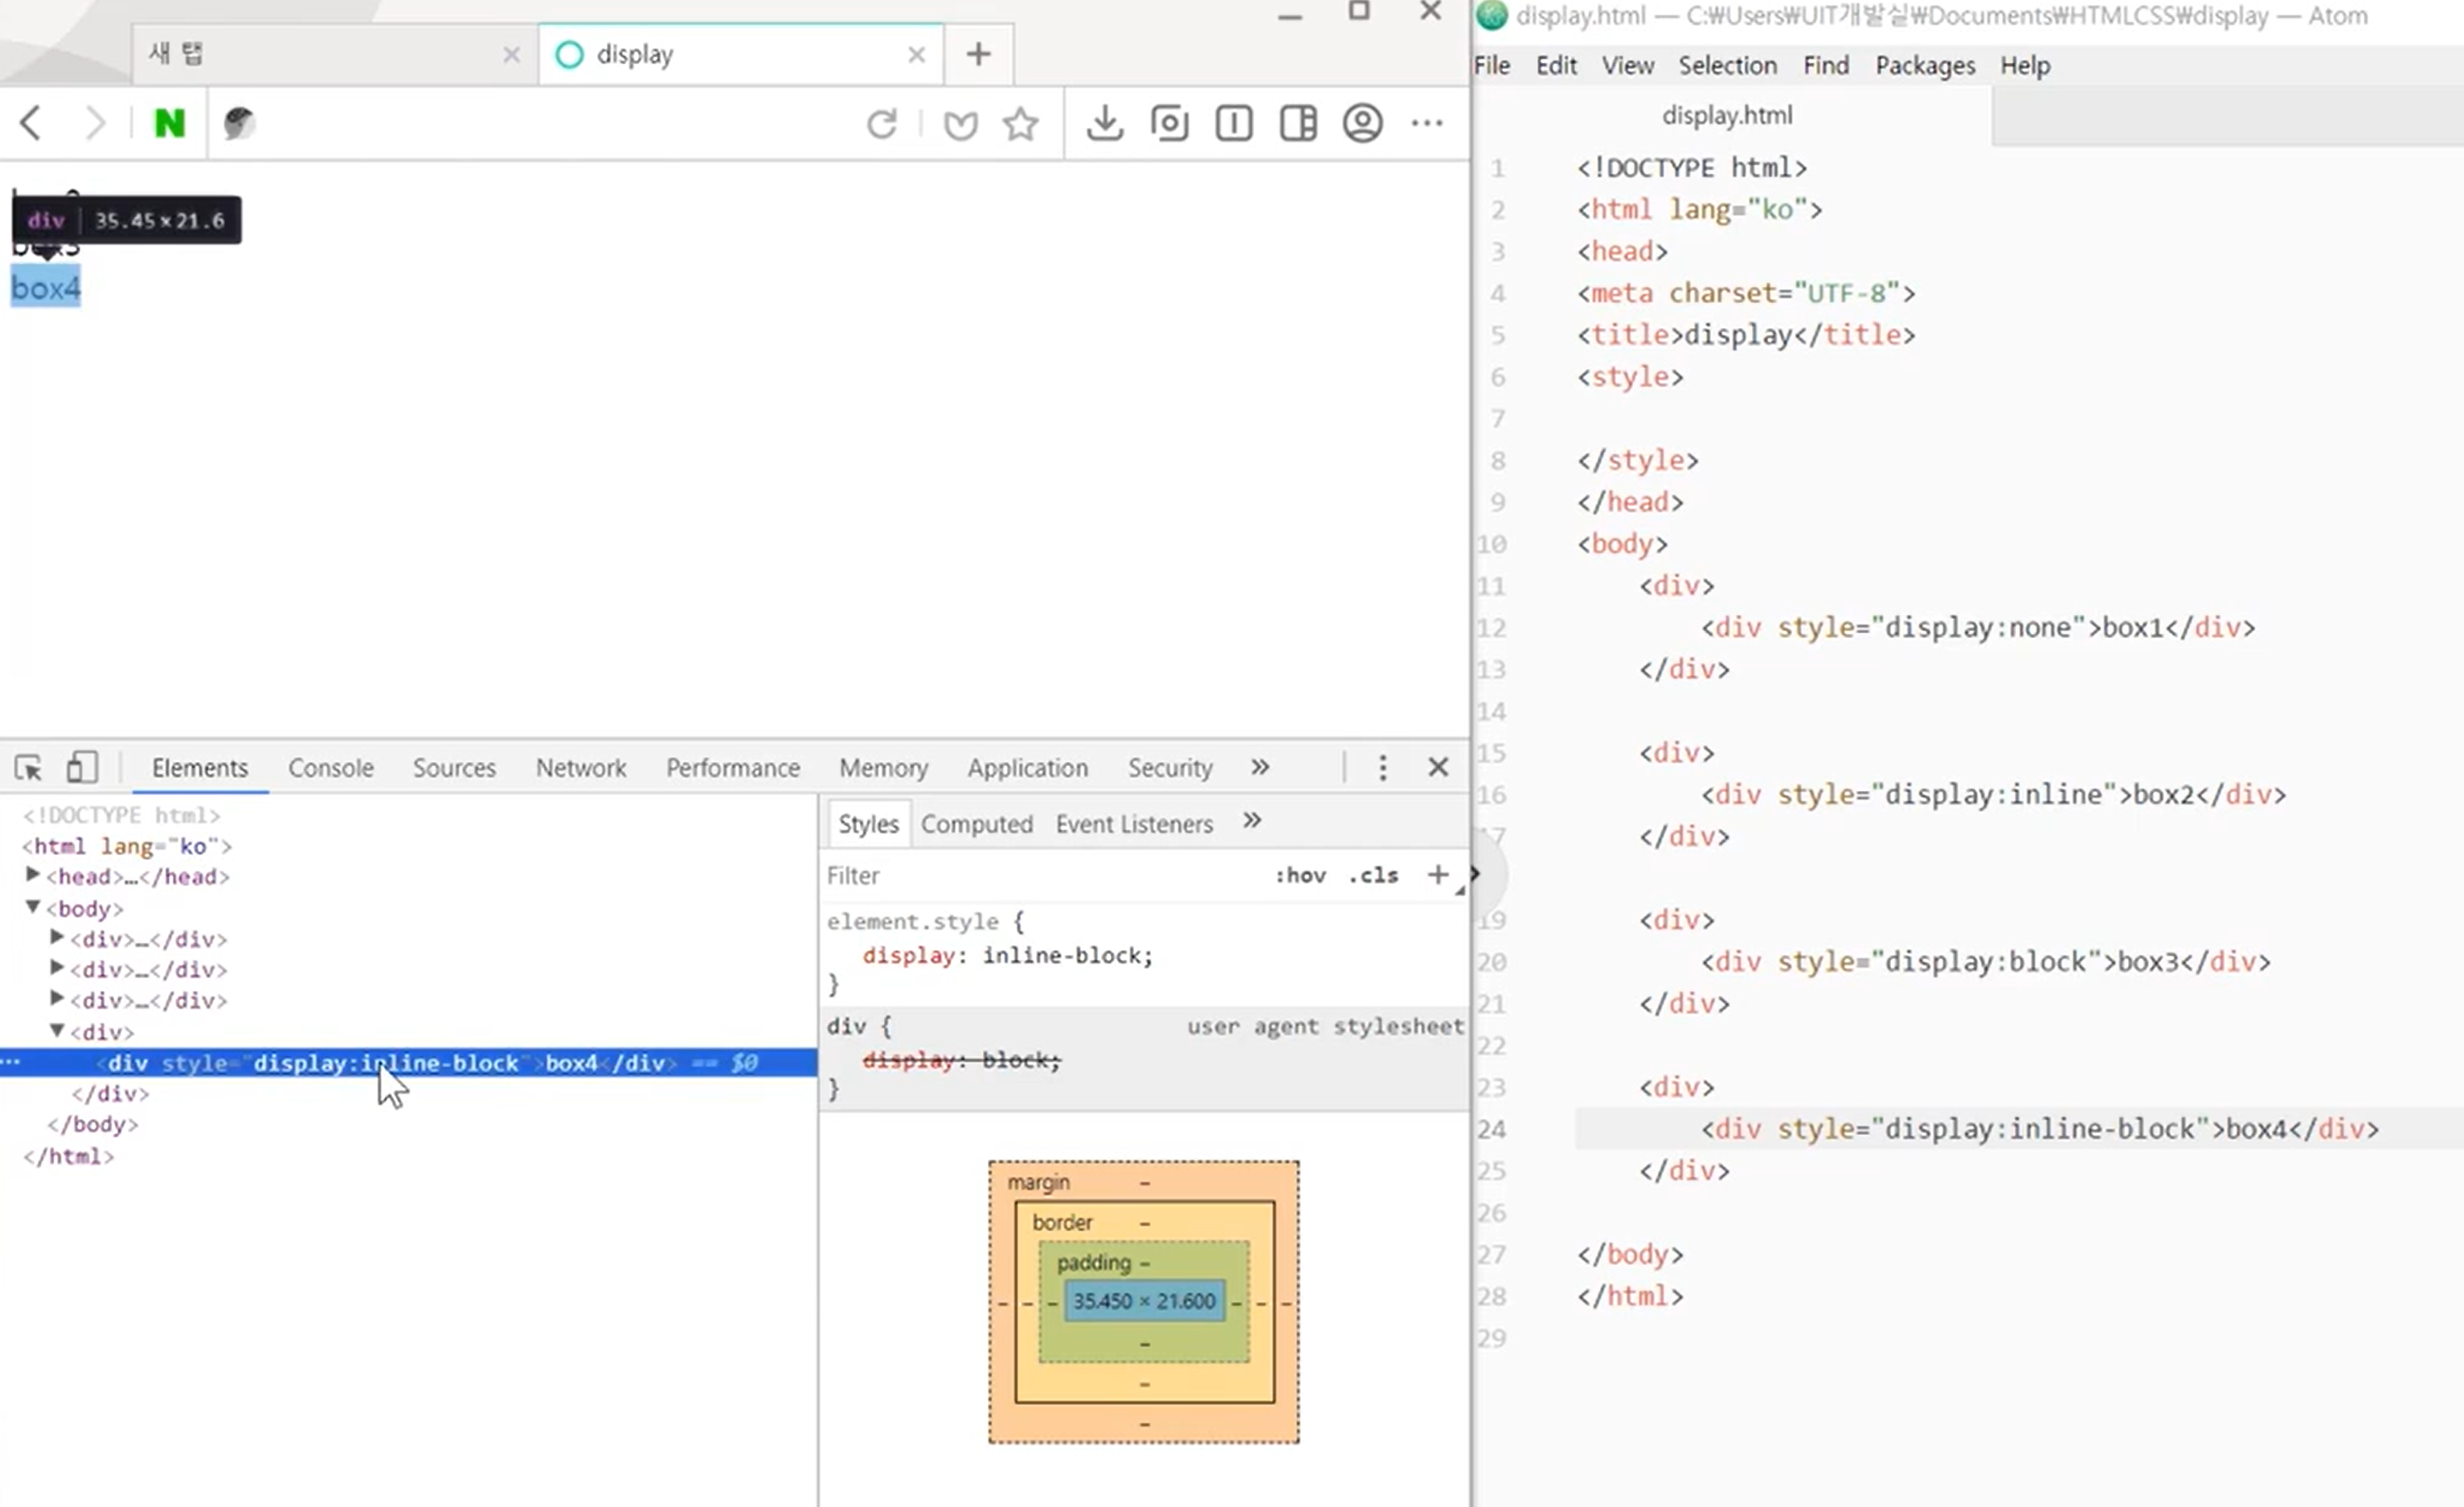
Task: Add new style rule with plus button
Action: coord(1437,876)
